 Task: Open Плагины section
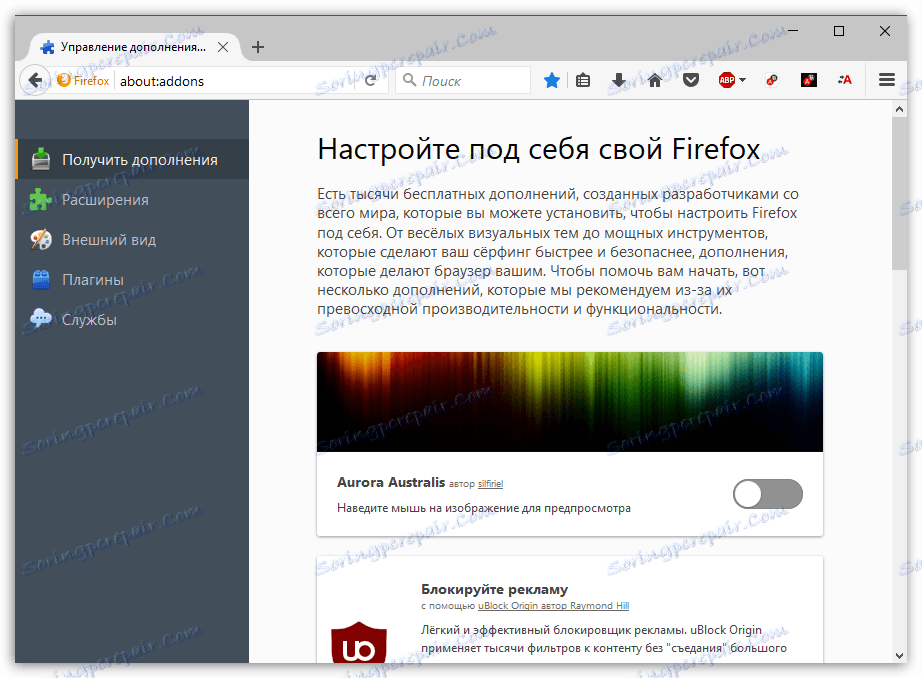(x=132, y=280)
